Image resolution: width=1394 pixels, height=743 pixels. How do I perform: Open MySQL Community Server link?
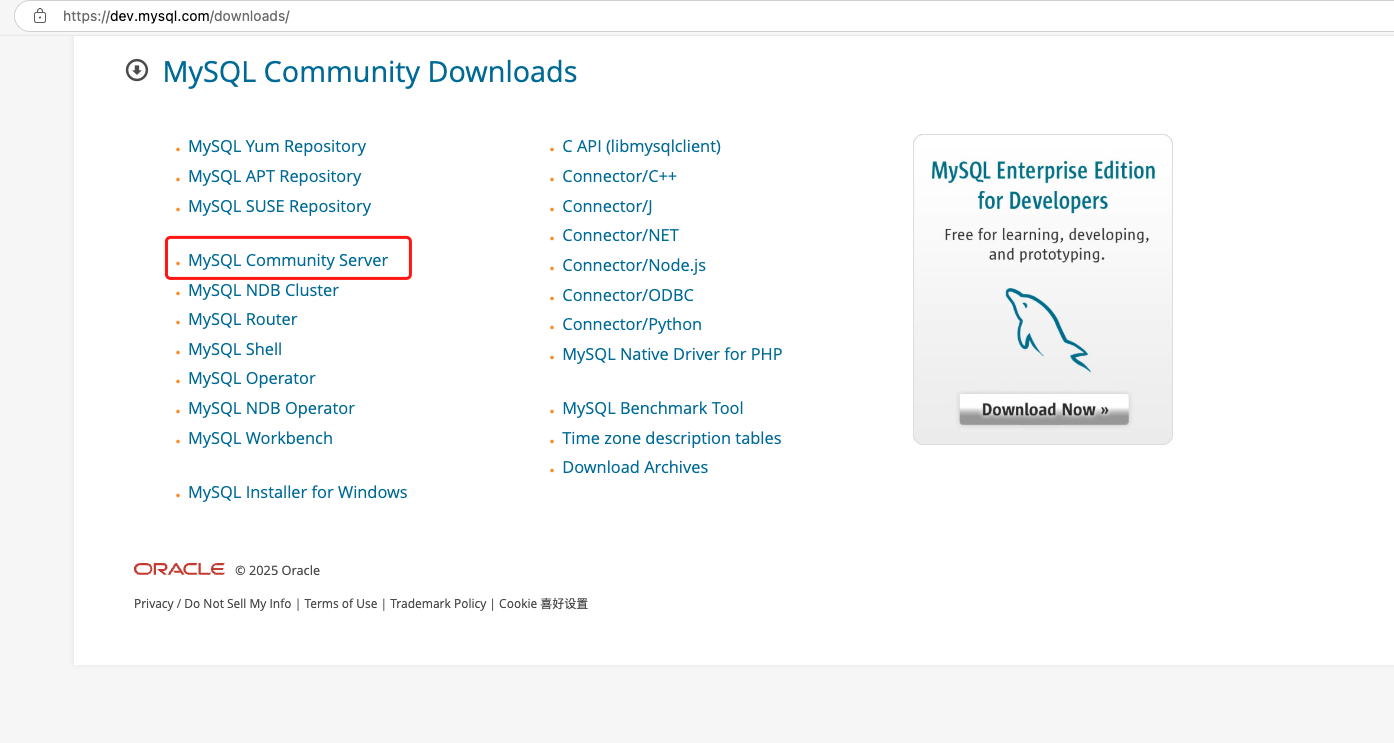pos(288,260)
